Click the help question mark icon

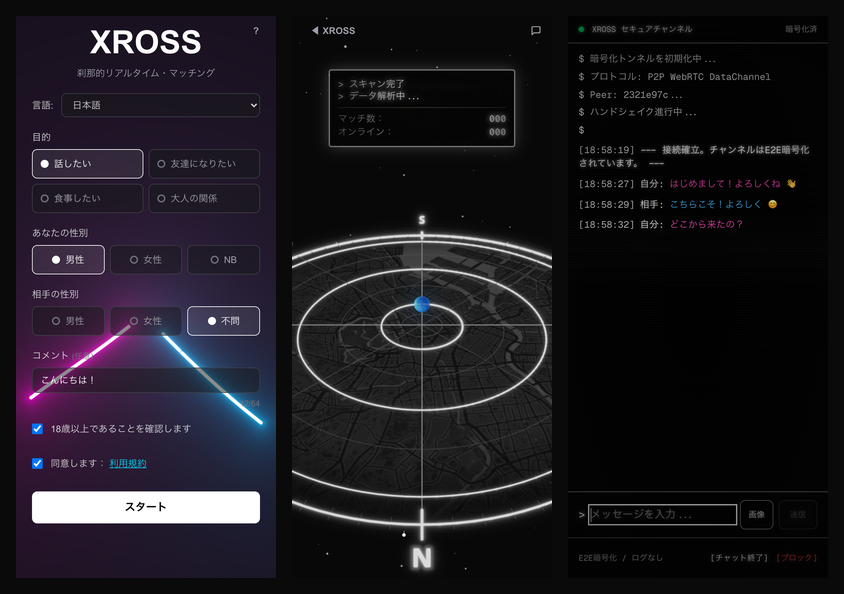point(256,31)
